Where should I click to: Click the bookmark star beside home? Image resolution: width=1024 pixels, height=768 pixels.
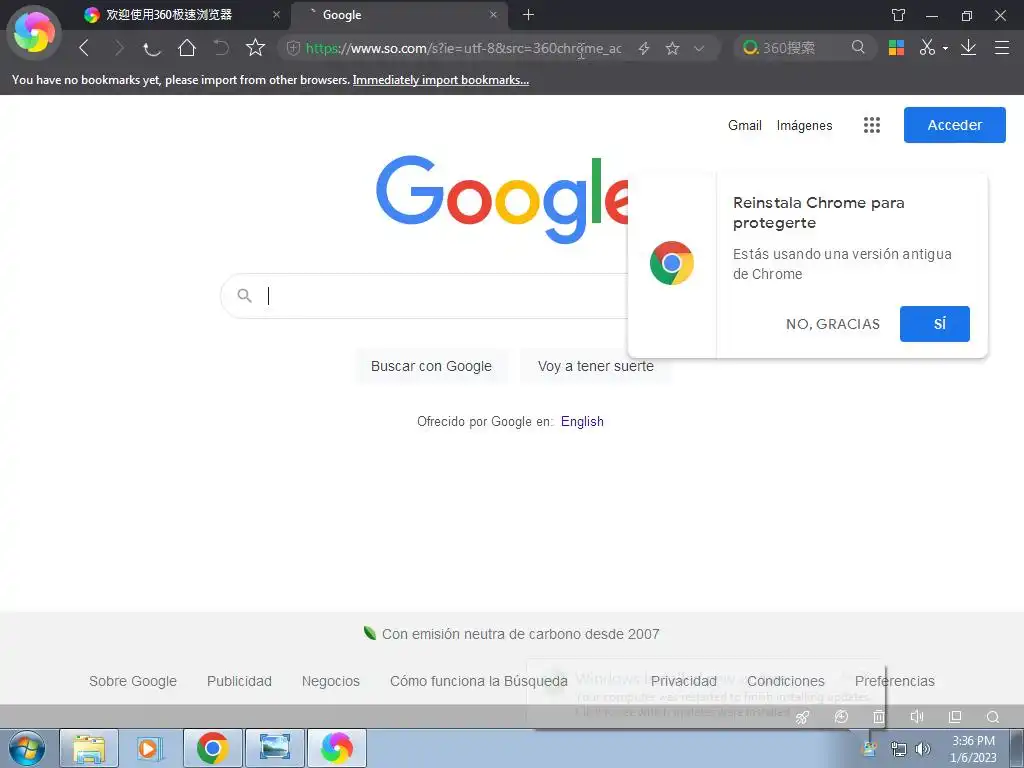255,48
